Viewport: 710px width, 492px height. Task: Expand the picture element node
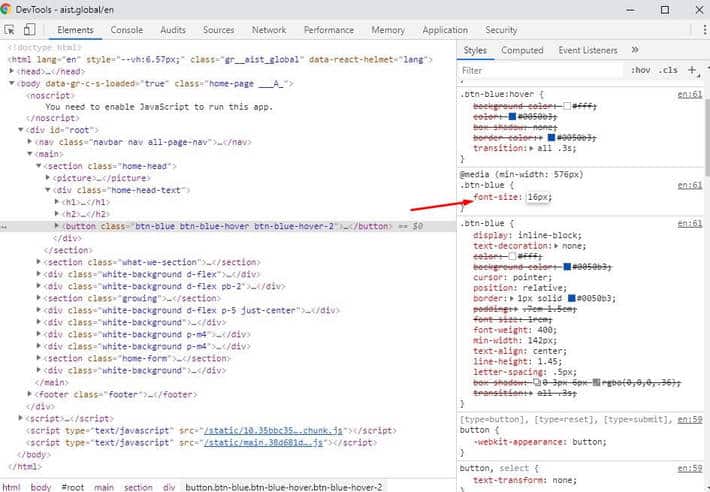click(x=48, y=177)
